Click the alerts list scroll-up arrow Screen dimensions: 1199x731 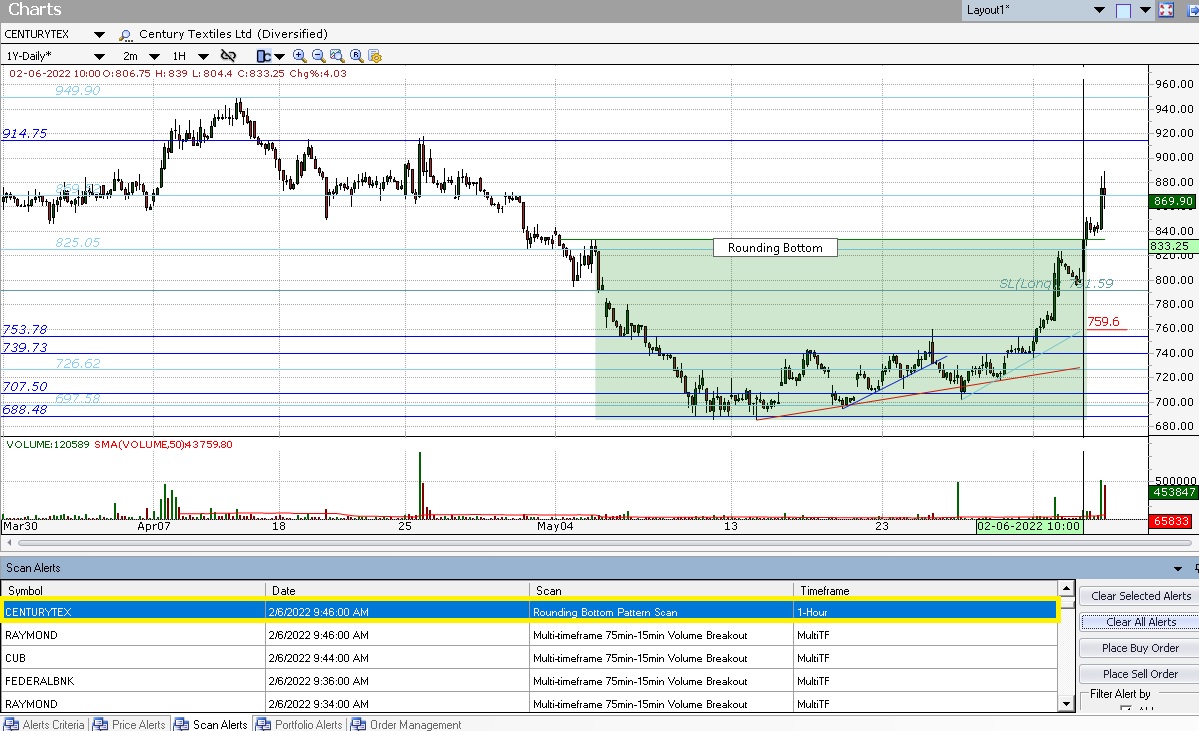tap(1067, 588)
